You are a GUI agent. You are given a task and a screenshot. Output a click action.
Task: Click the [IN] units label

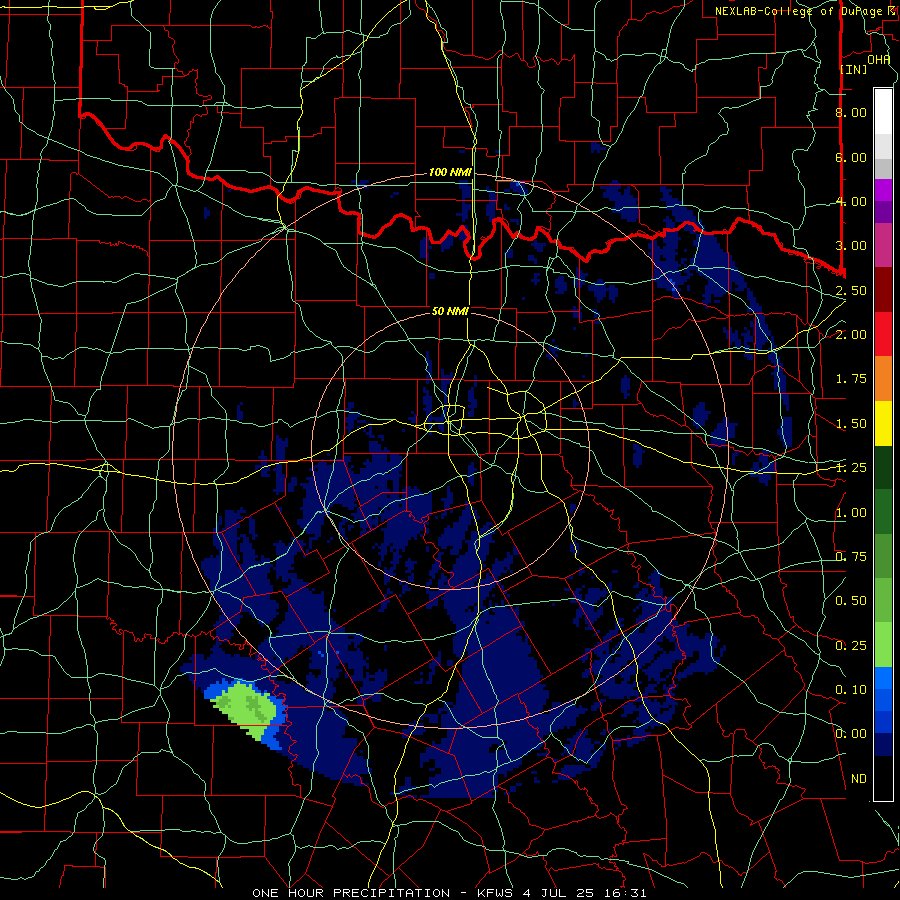[x=854, y=69]
